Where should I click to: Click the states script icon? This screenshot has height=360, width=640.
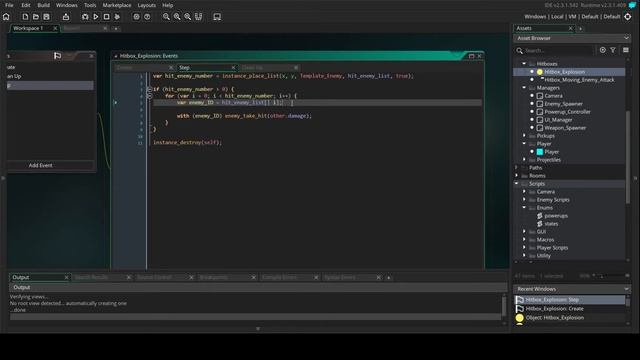(540, 224)
